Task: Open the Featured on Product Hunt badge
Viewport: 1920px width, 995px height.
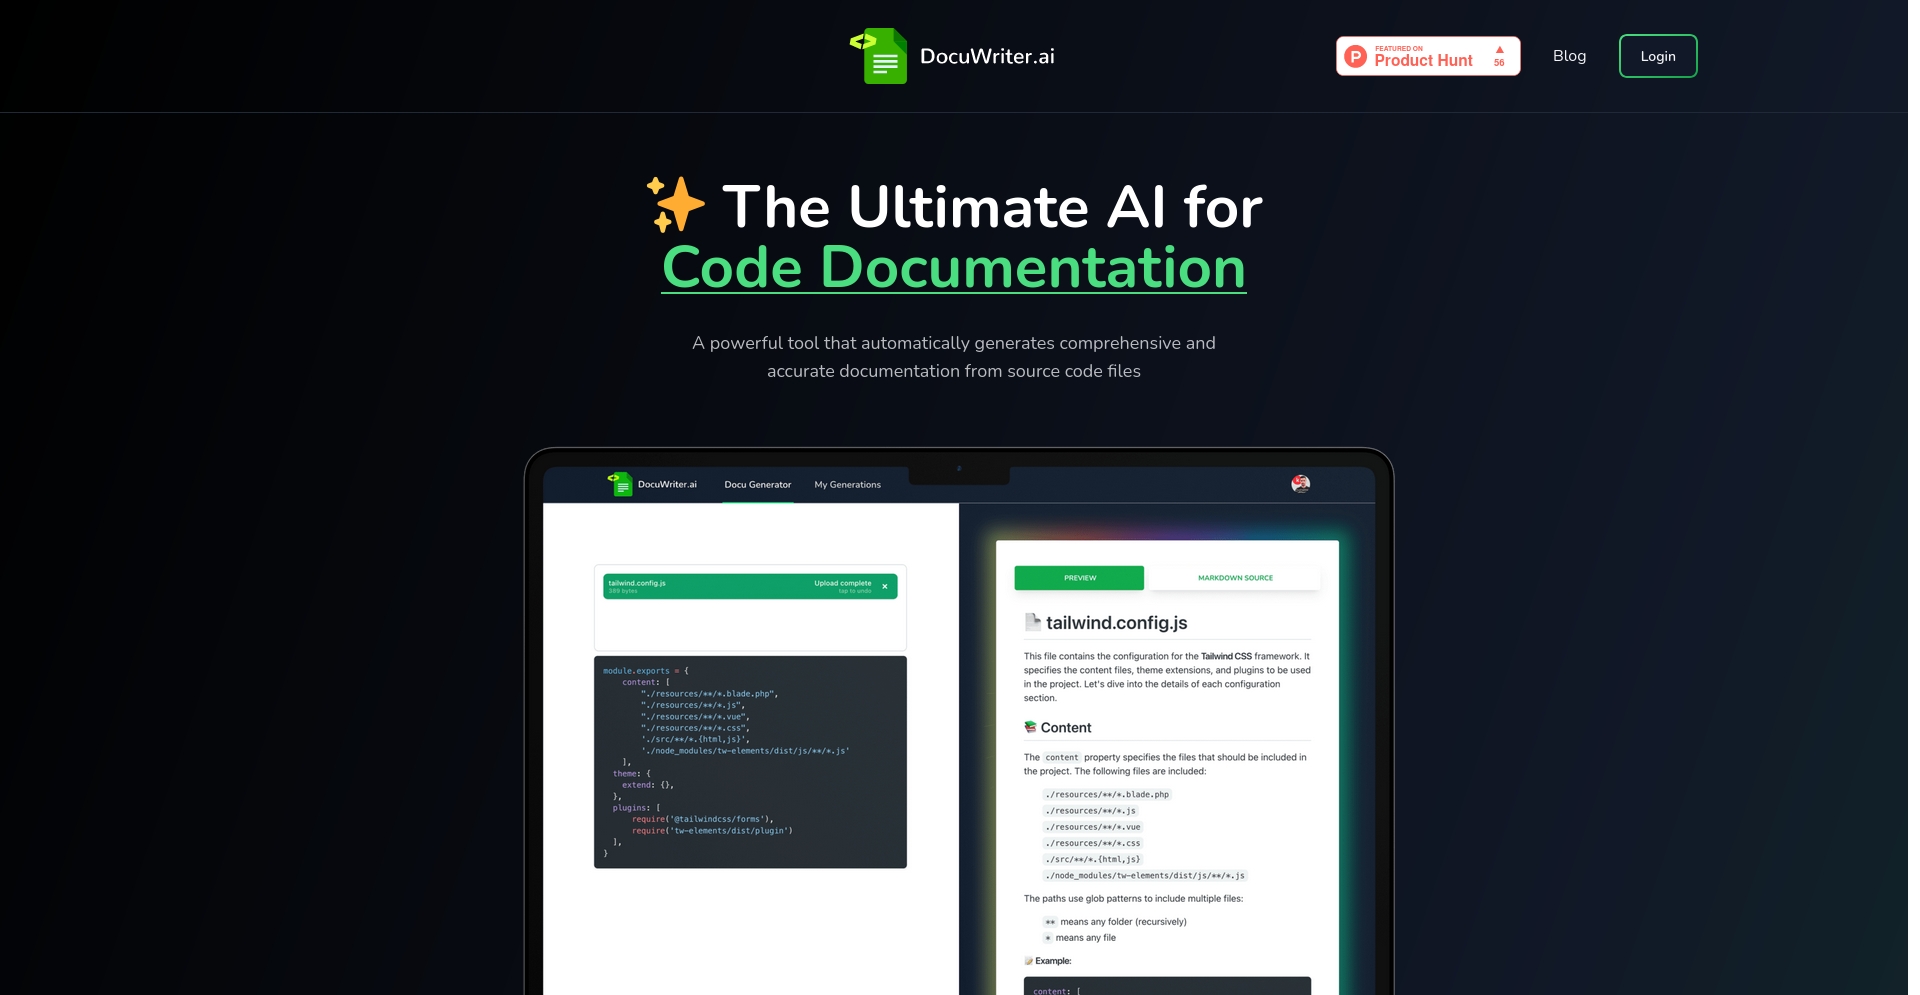Action: (1428, 56)
